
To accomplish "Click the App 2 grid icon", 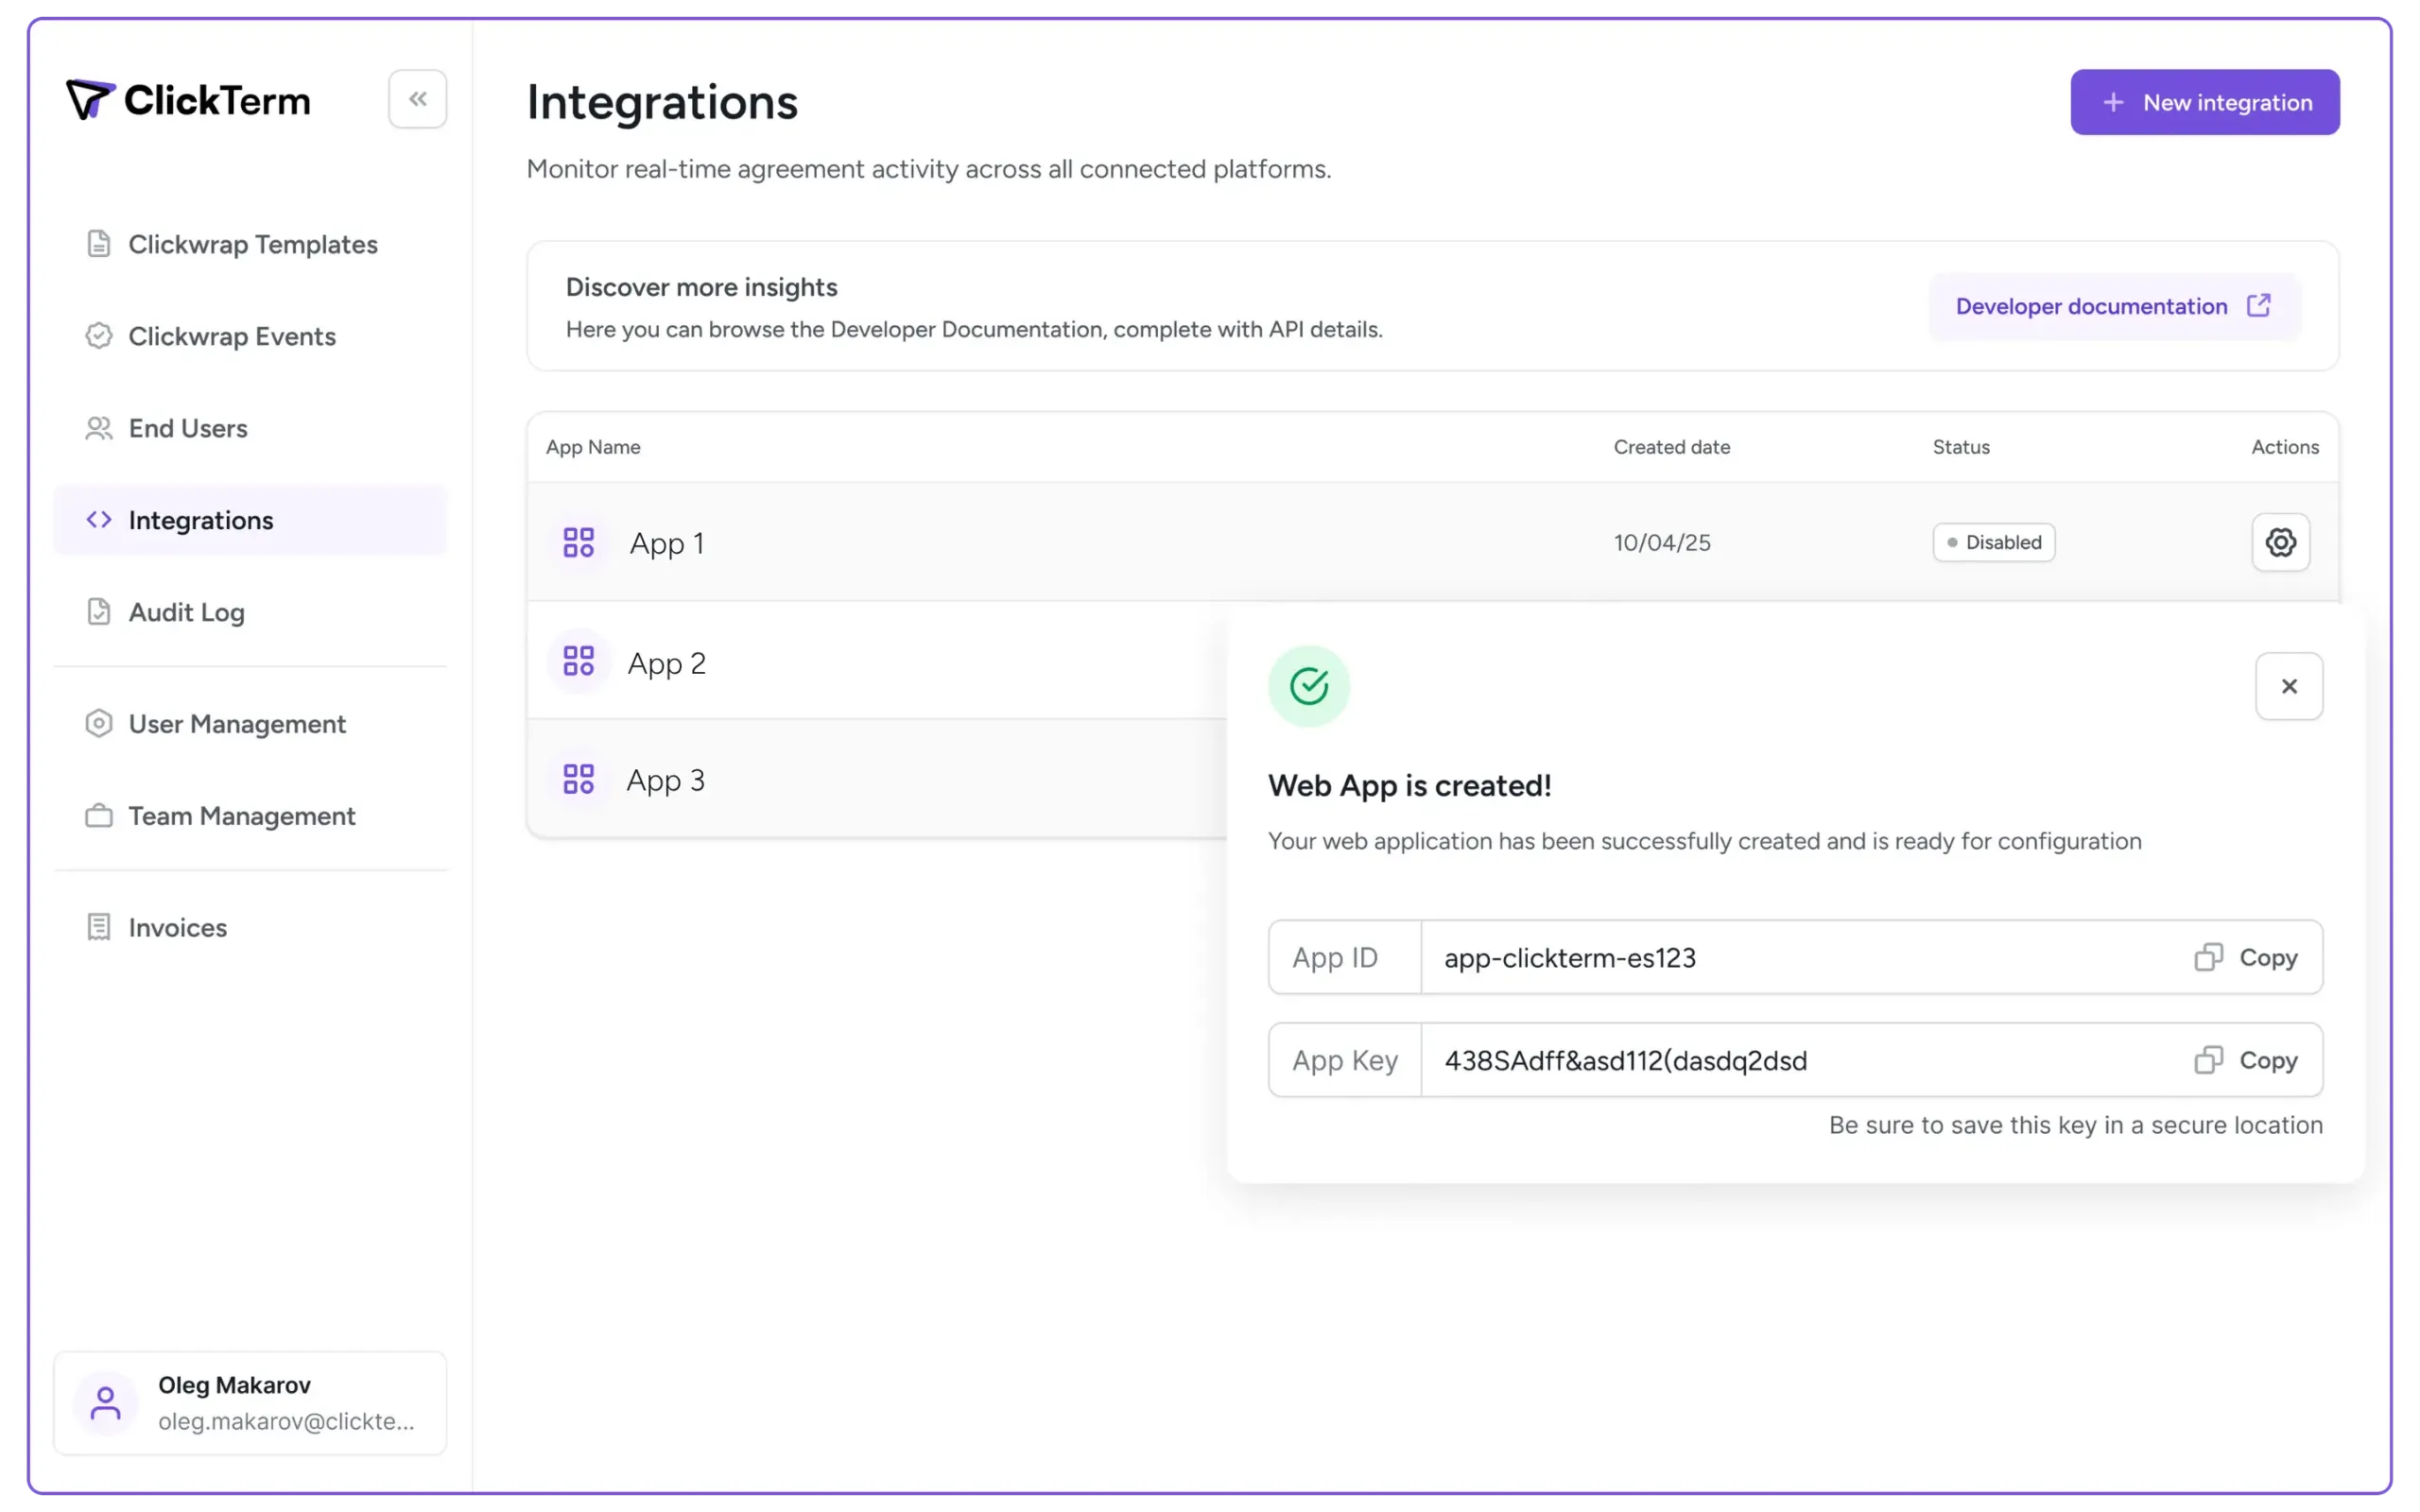I will pos(578,661).
